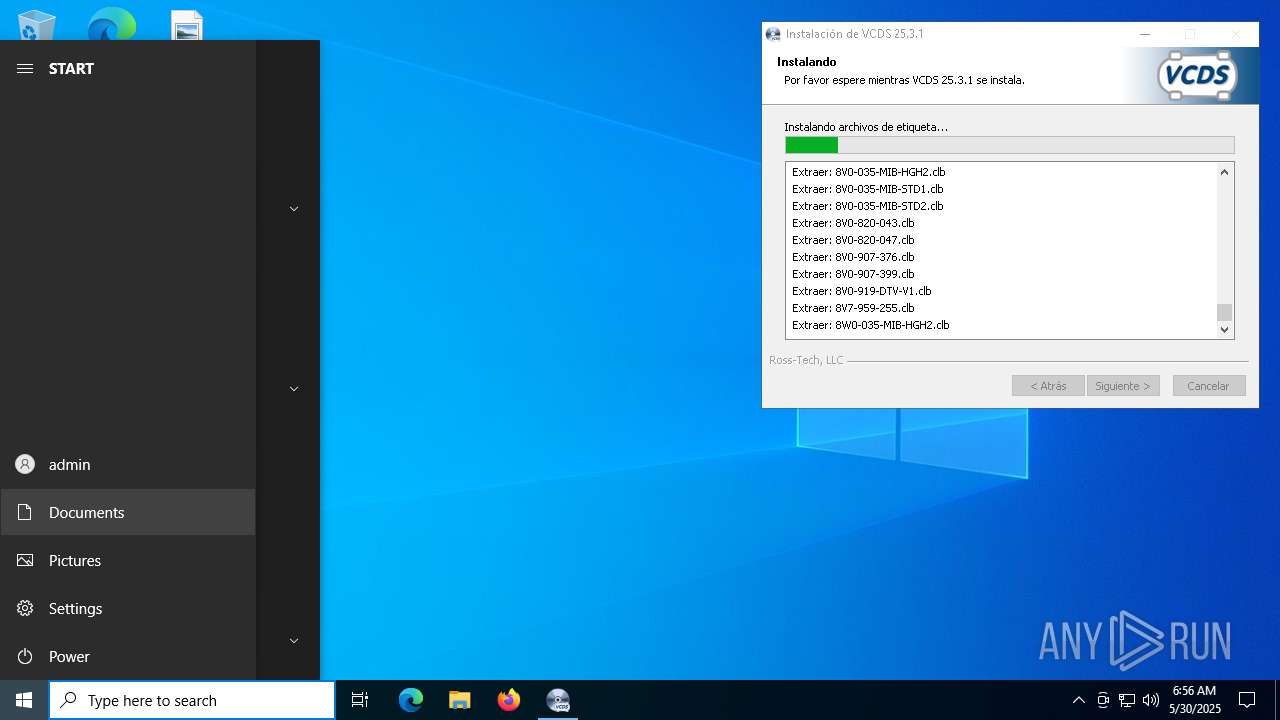
Task: Expand the first Start menu group chevron
Action: click(294, 209)
